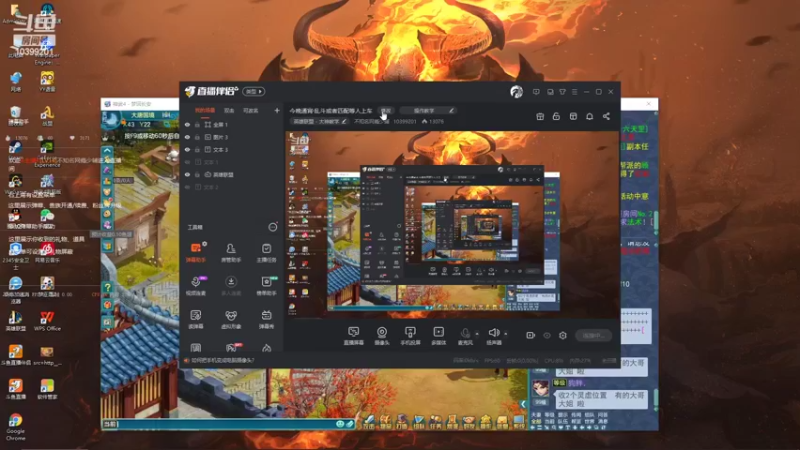This screenshot has width=800, height=450.
Task: Click the 操作教学 pill button
Action: tap(428, 110)
